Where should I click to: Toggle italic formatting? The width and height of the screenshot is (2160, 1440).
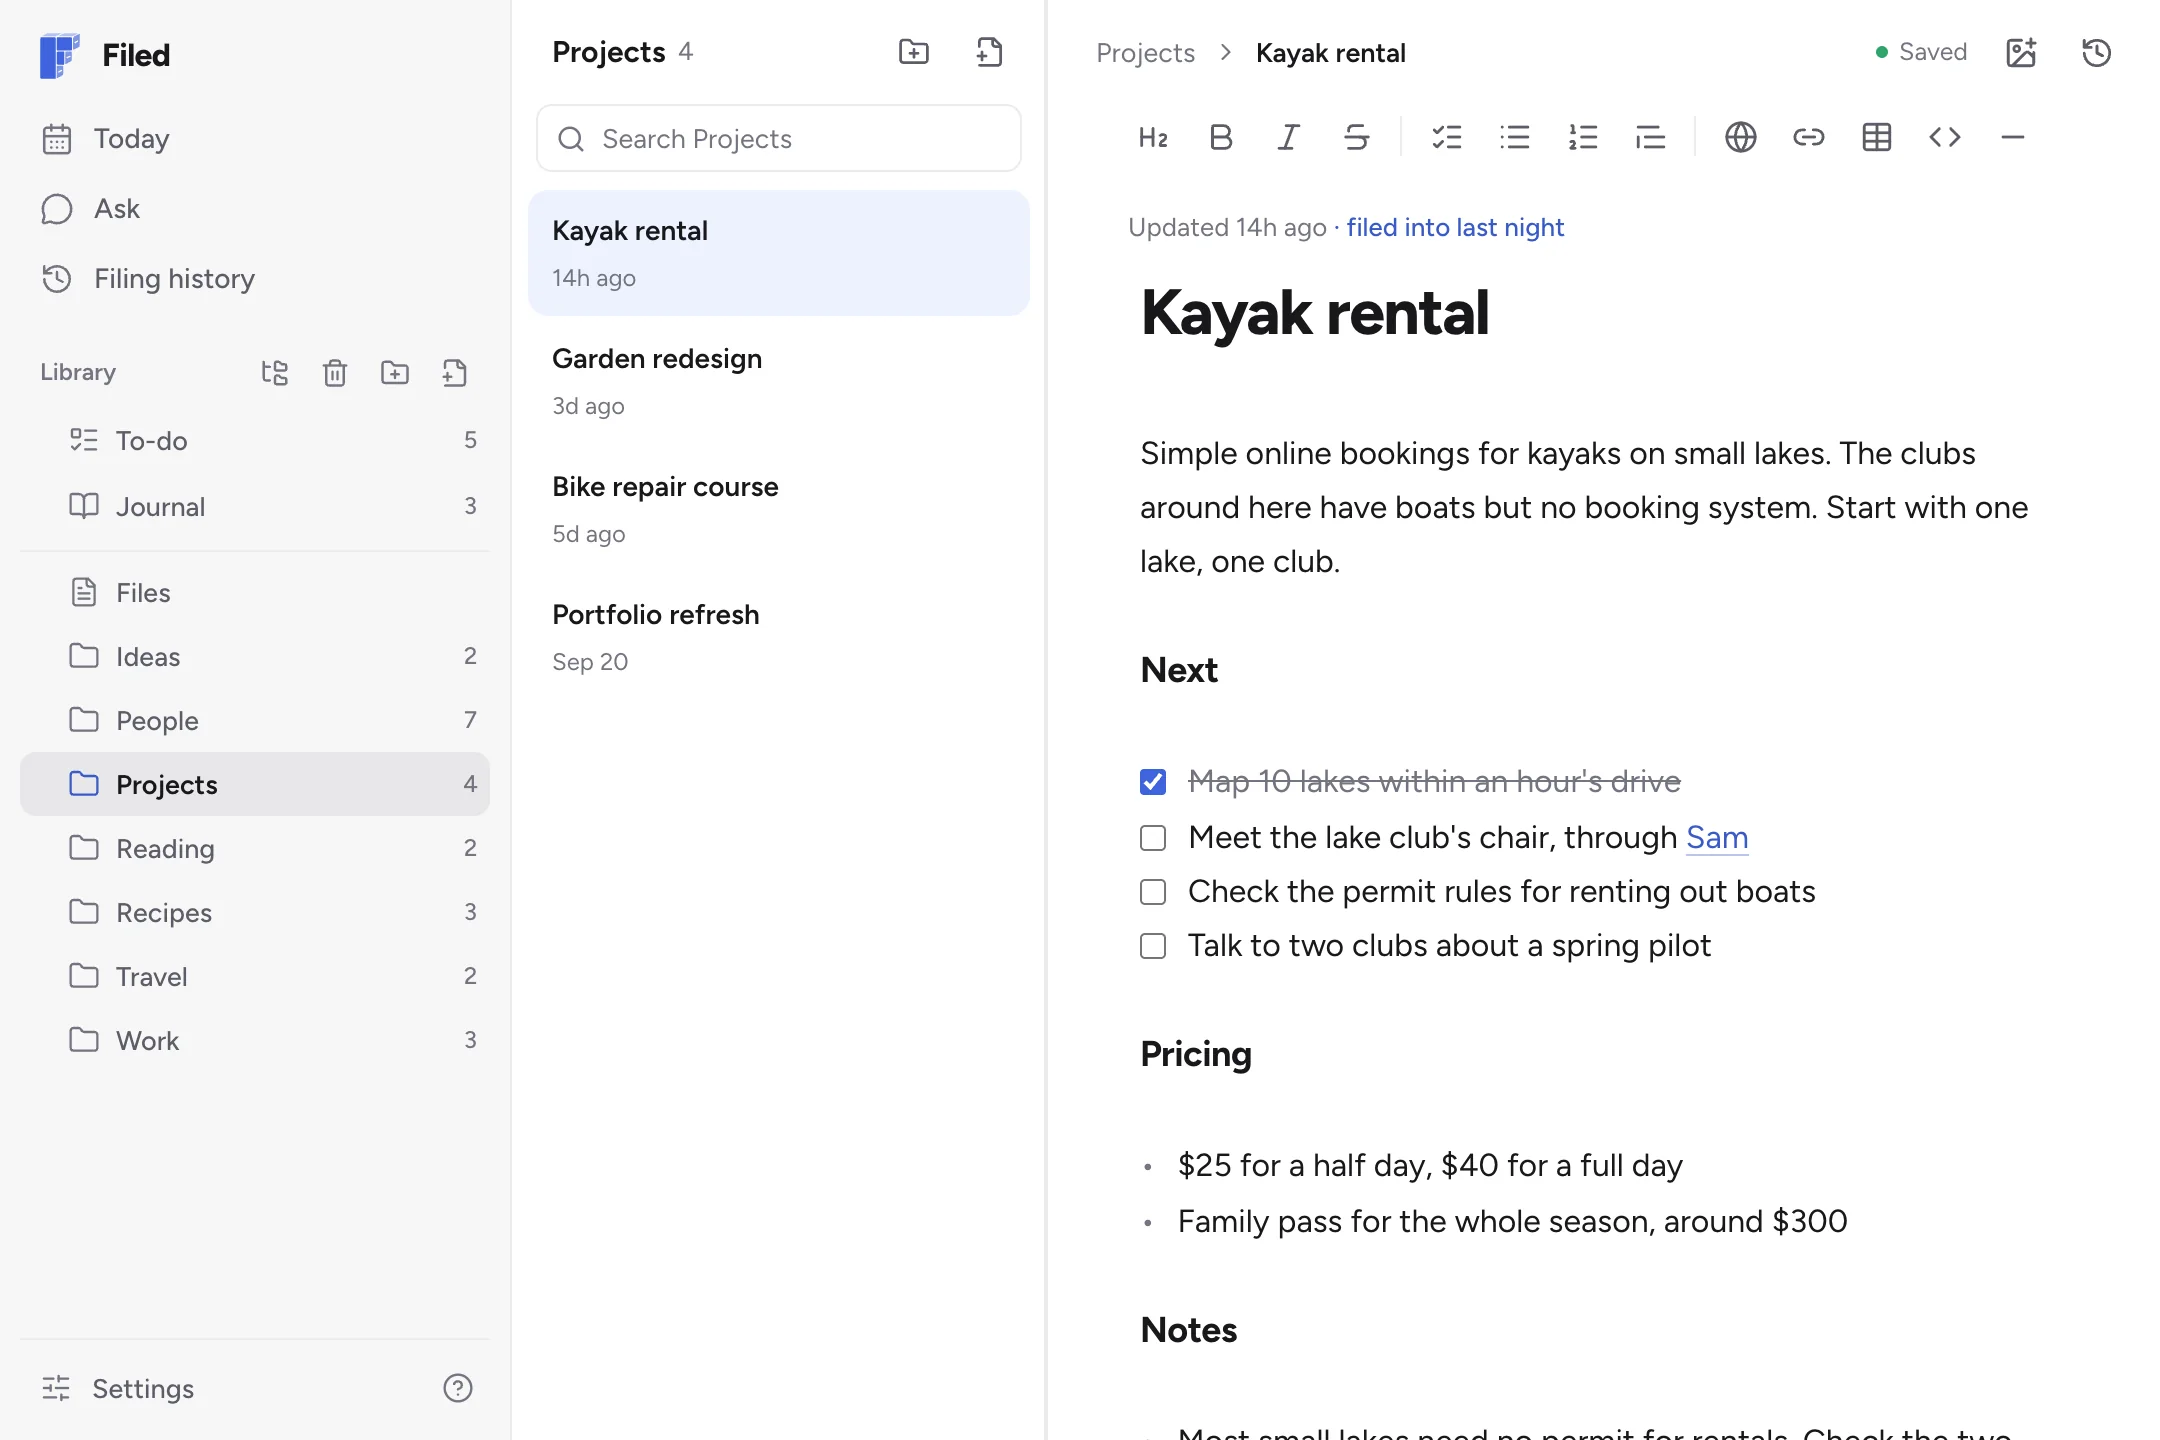coord(1289,137)
